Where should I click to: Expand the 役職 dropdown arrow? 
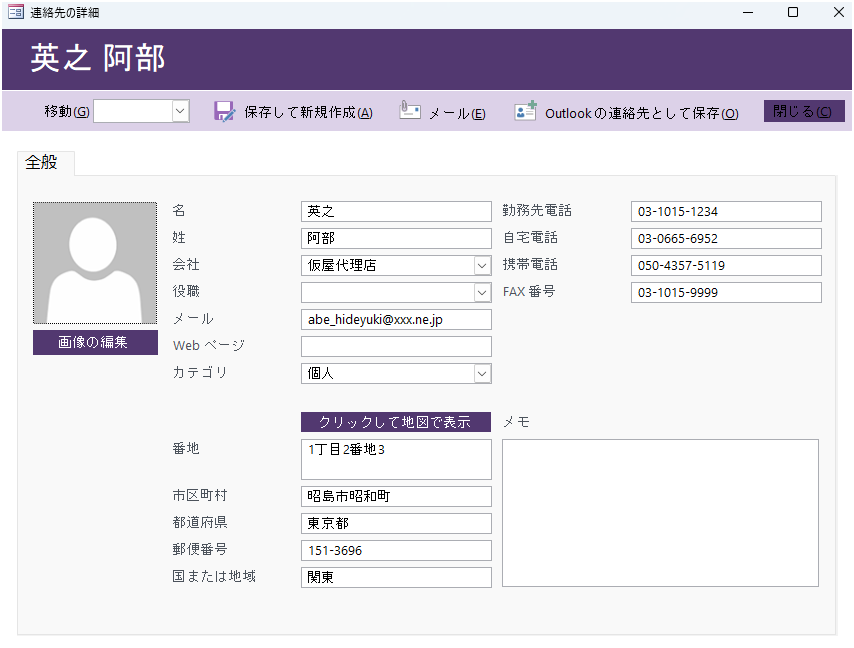(482, 292)
